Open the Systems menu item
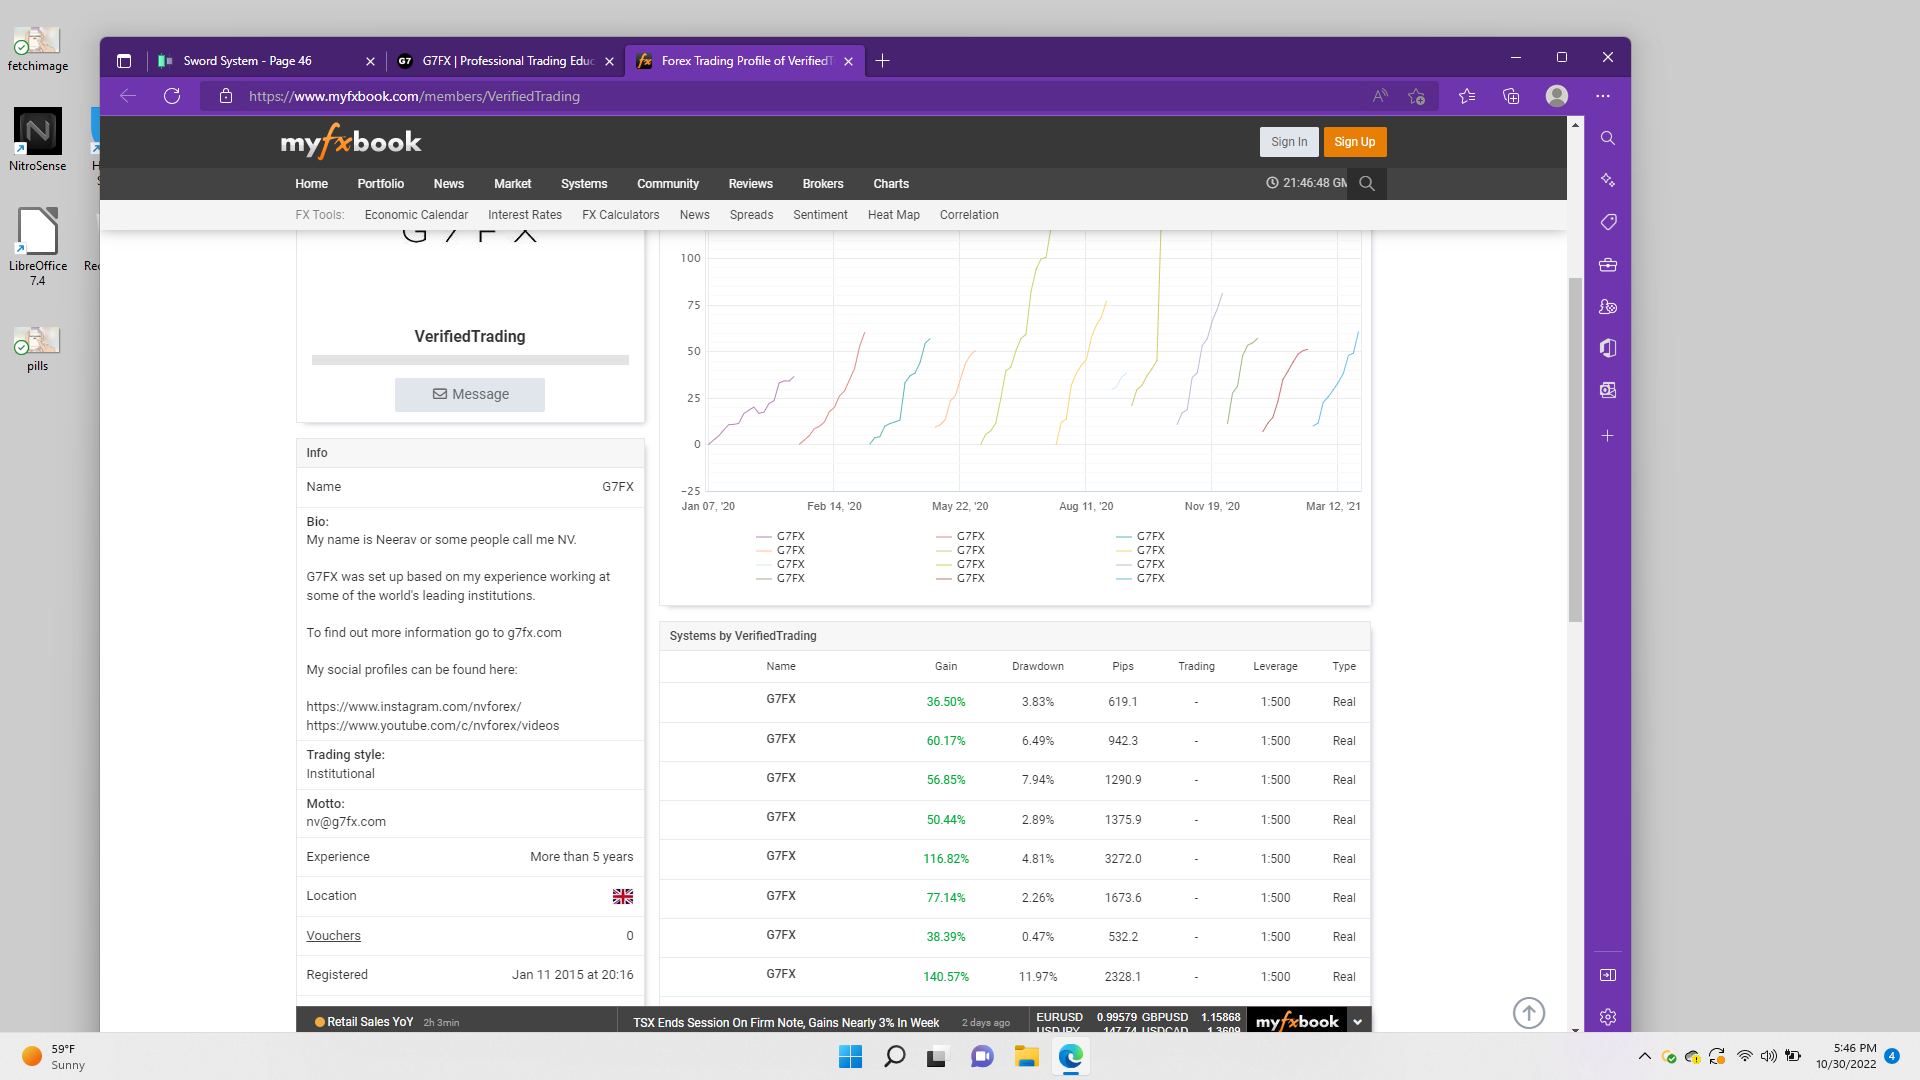Screen dimensions: 1920x1080 coord(583,184)
